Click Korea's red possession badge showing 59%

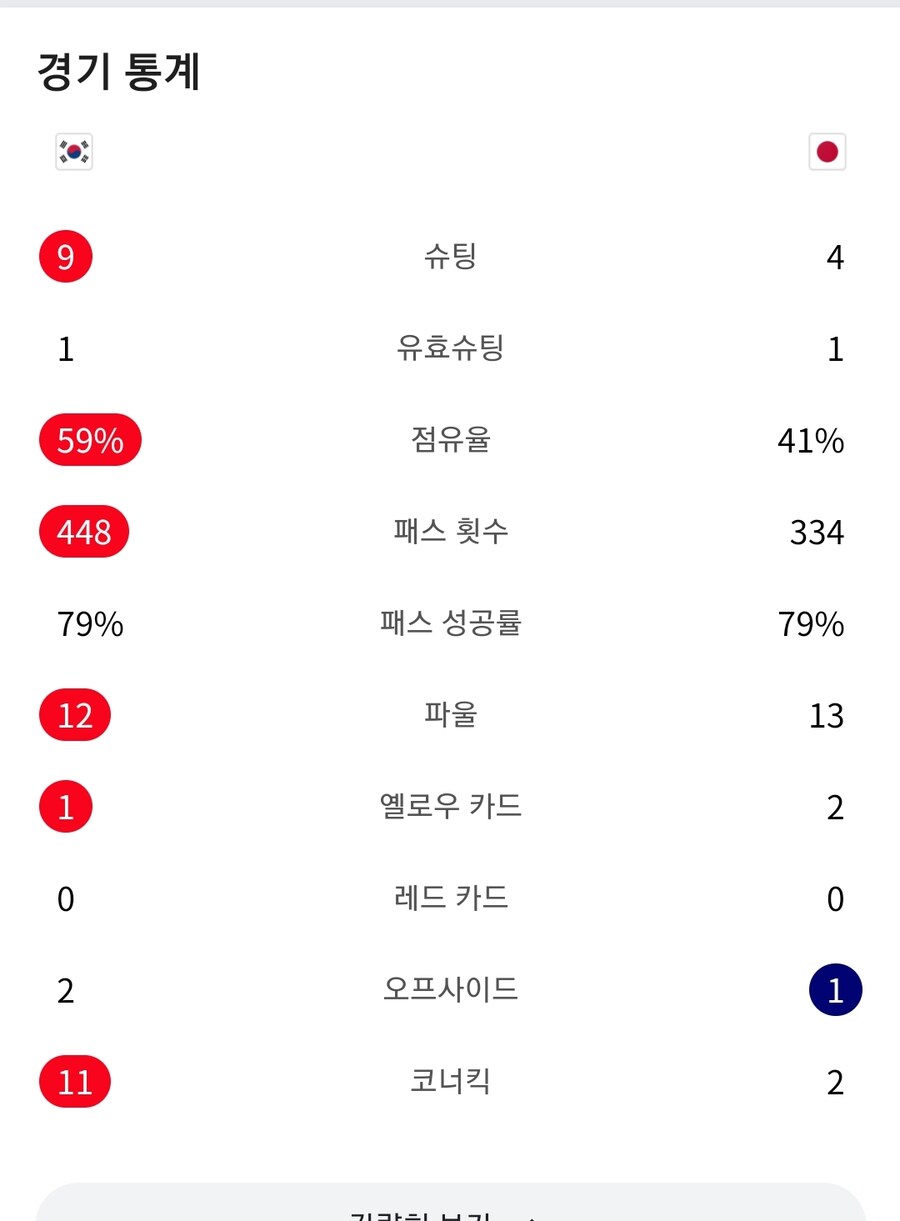point(89,440)
